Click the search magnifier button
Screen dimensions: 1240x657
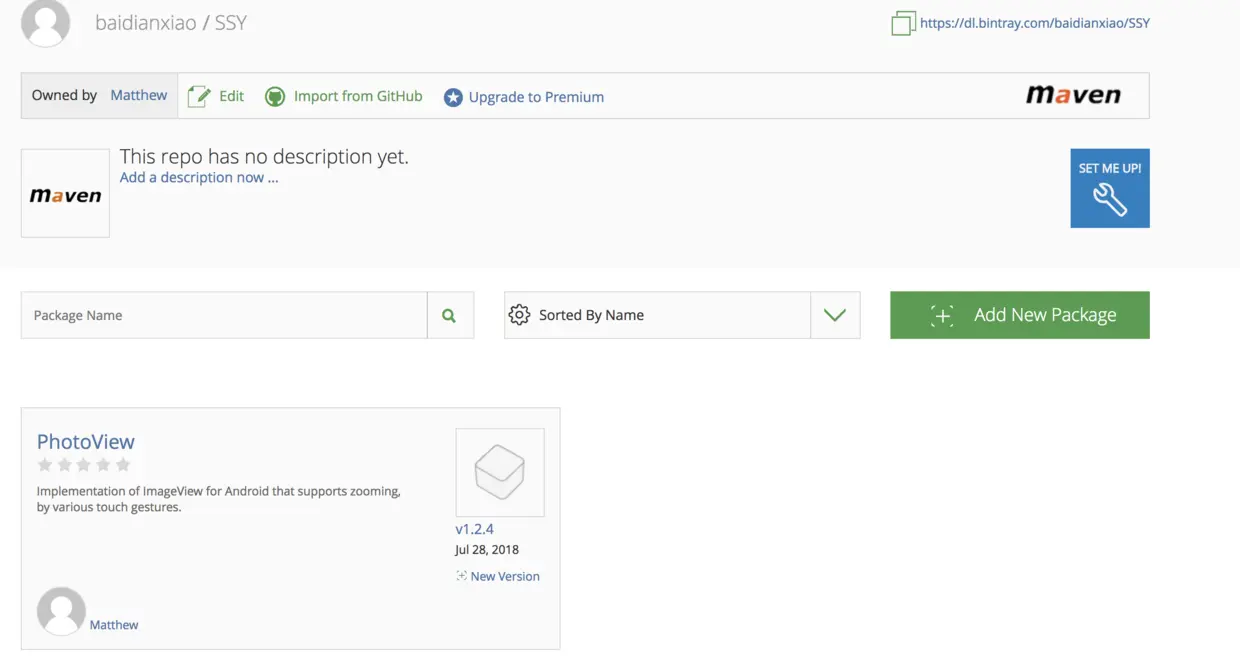click(x=450, y=315)
